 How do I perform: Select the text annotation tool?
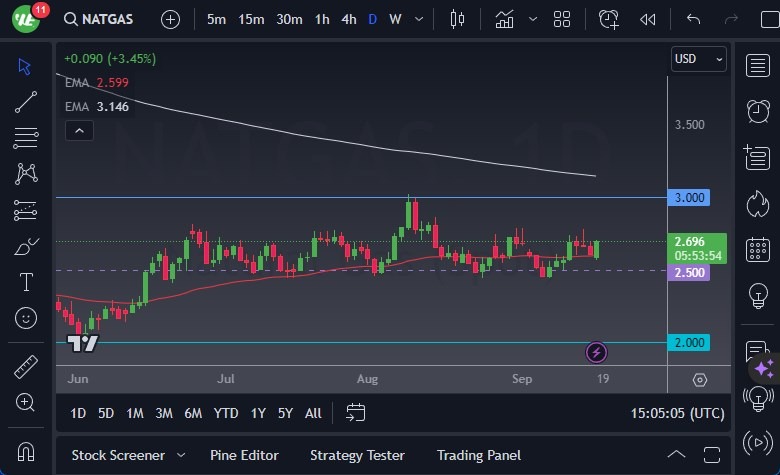[26, 282]
